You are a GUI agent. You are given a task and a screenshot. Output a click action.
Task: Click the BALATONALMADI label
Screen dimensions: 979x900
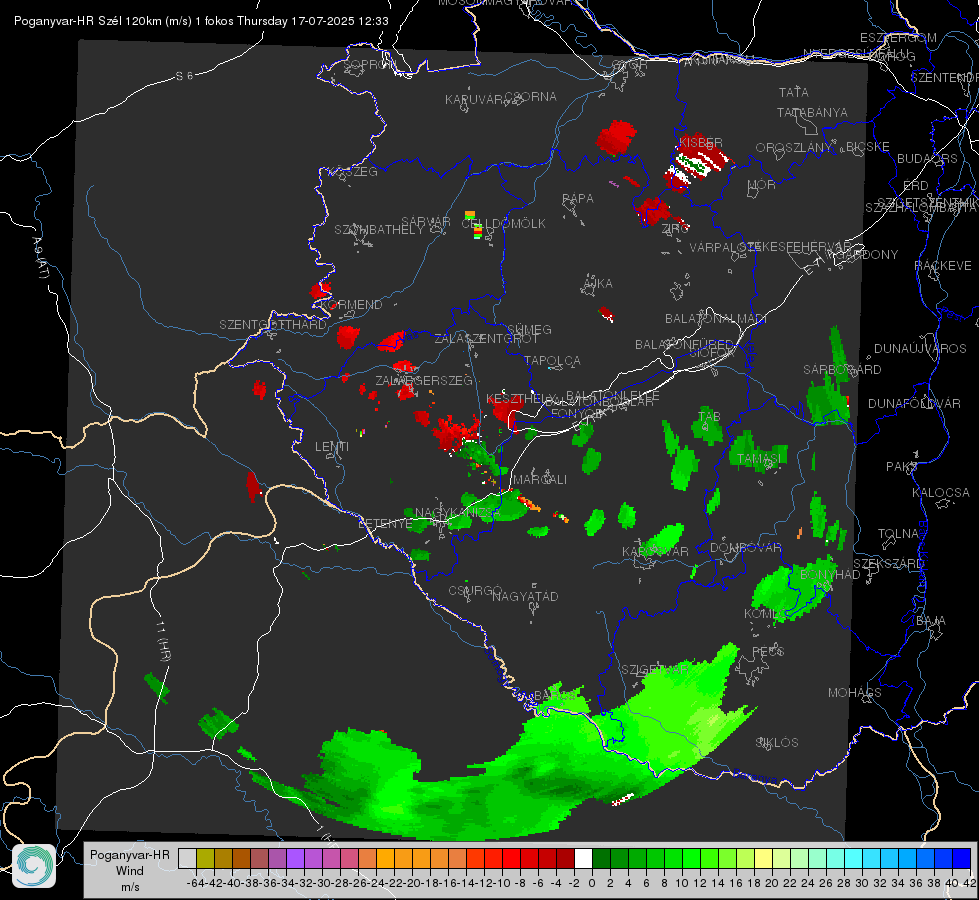coord(716,319)
